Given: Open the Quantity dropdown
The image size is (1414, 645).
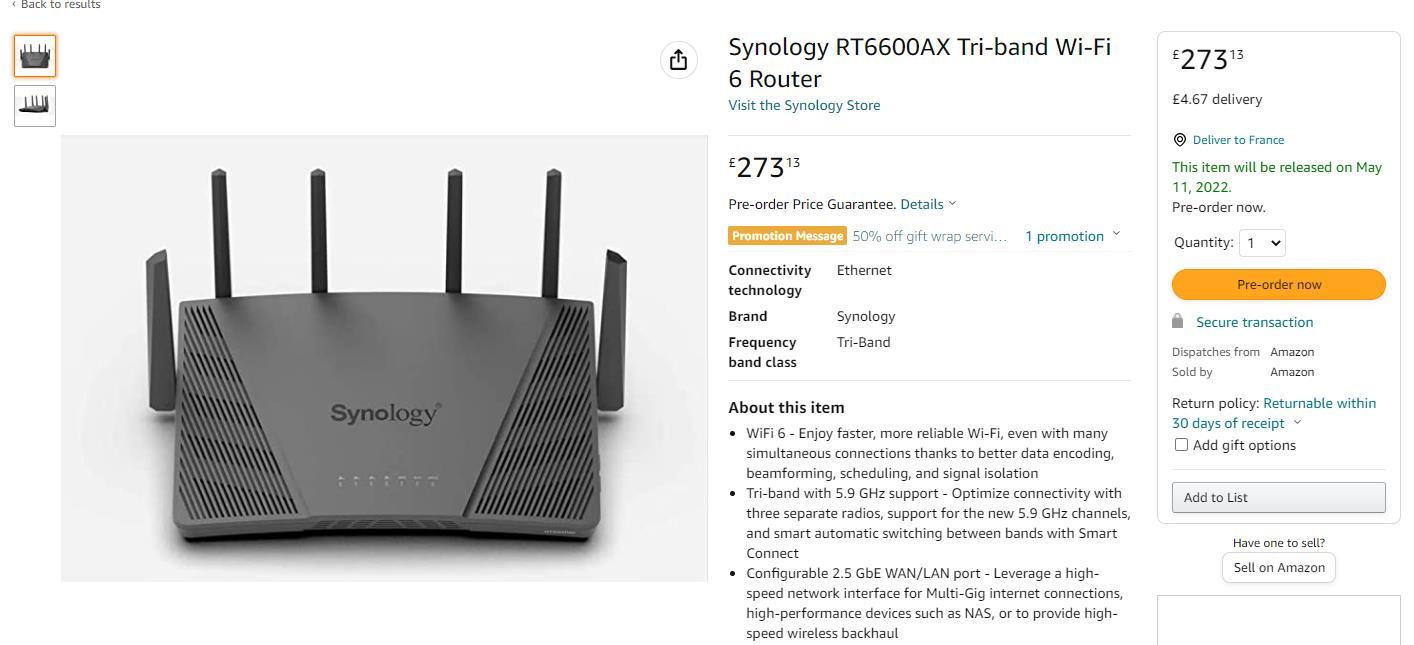Looking at the screenshot, I should pos(1262,242).
